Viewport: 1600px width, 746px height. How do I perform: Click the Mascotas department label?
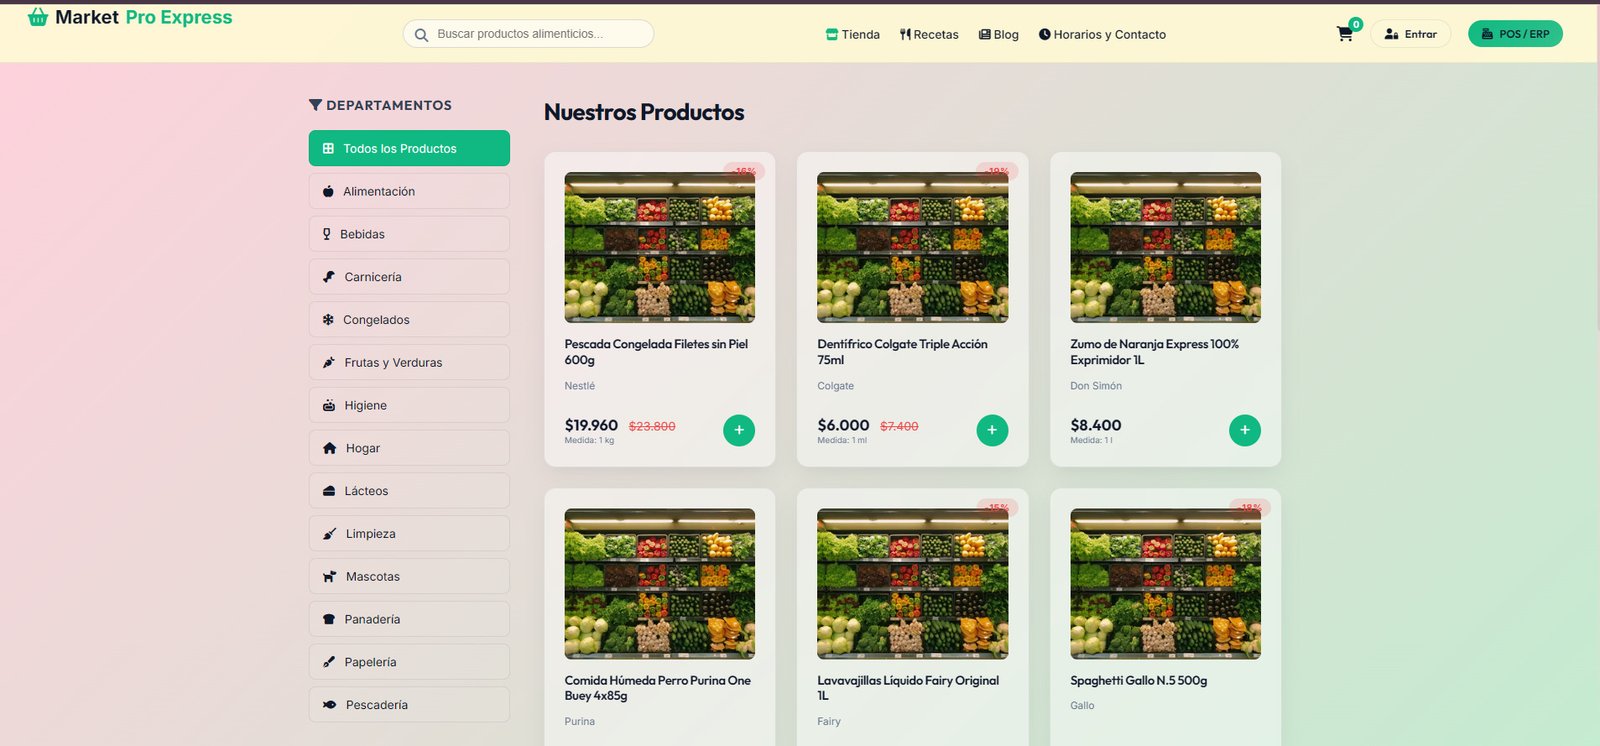(373, 577)
